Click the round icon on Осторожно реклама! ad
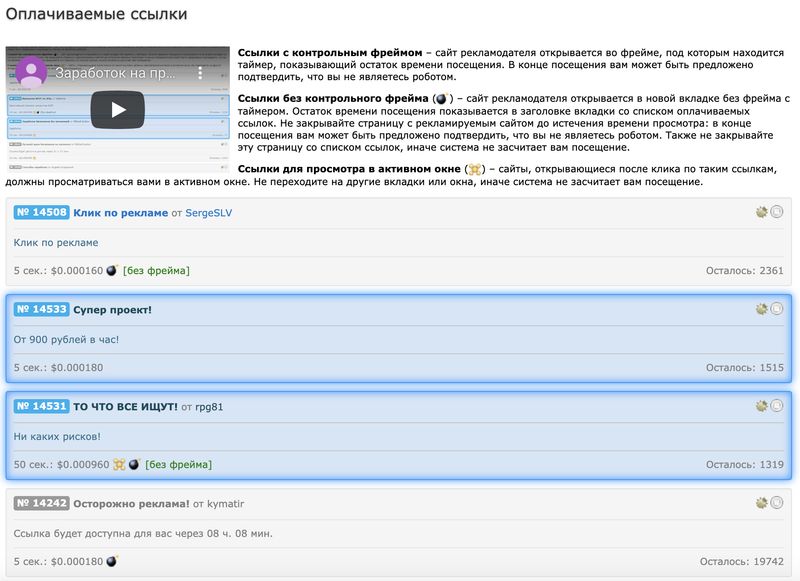Image resolution: width=800 pixels, height=581 pixels. pyautogui.click(x=777, y=503)
